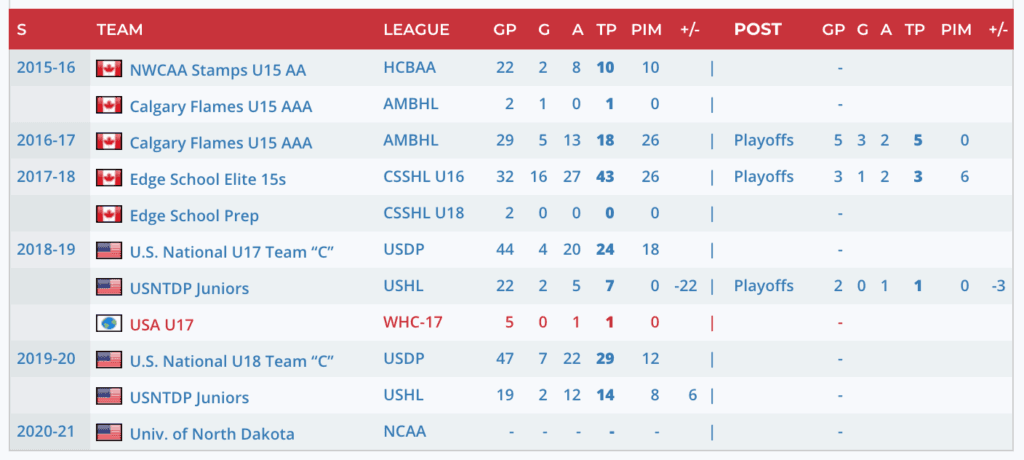
Task: Click the LEAGUE column header
Action: (416, 29)
